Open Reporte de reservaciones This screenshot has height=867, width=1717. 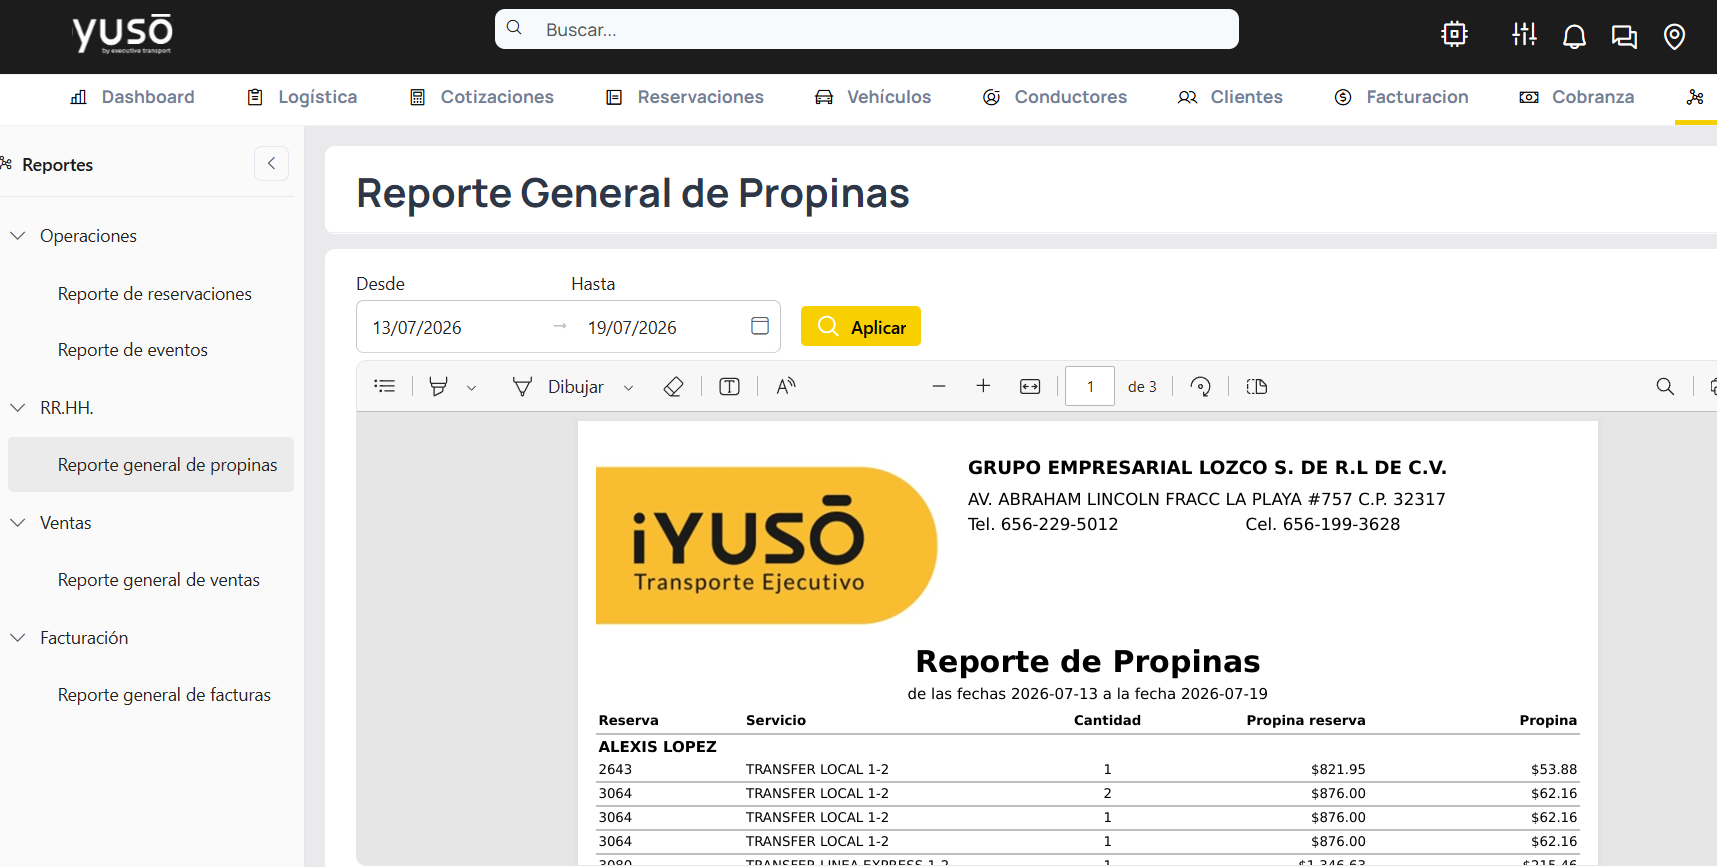tap(155, 294)
